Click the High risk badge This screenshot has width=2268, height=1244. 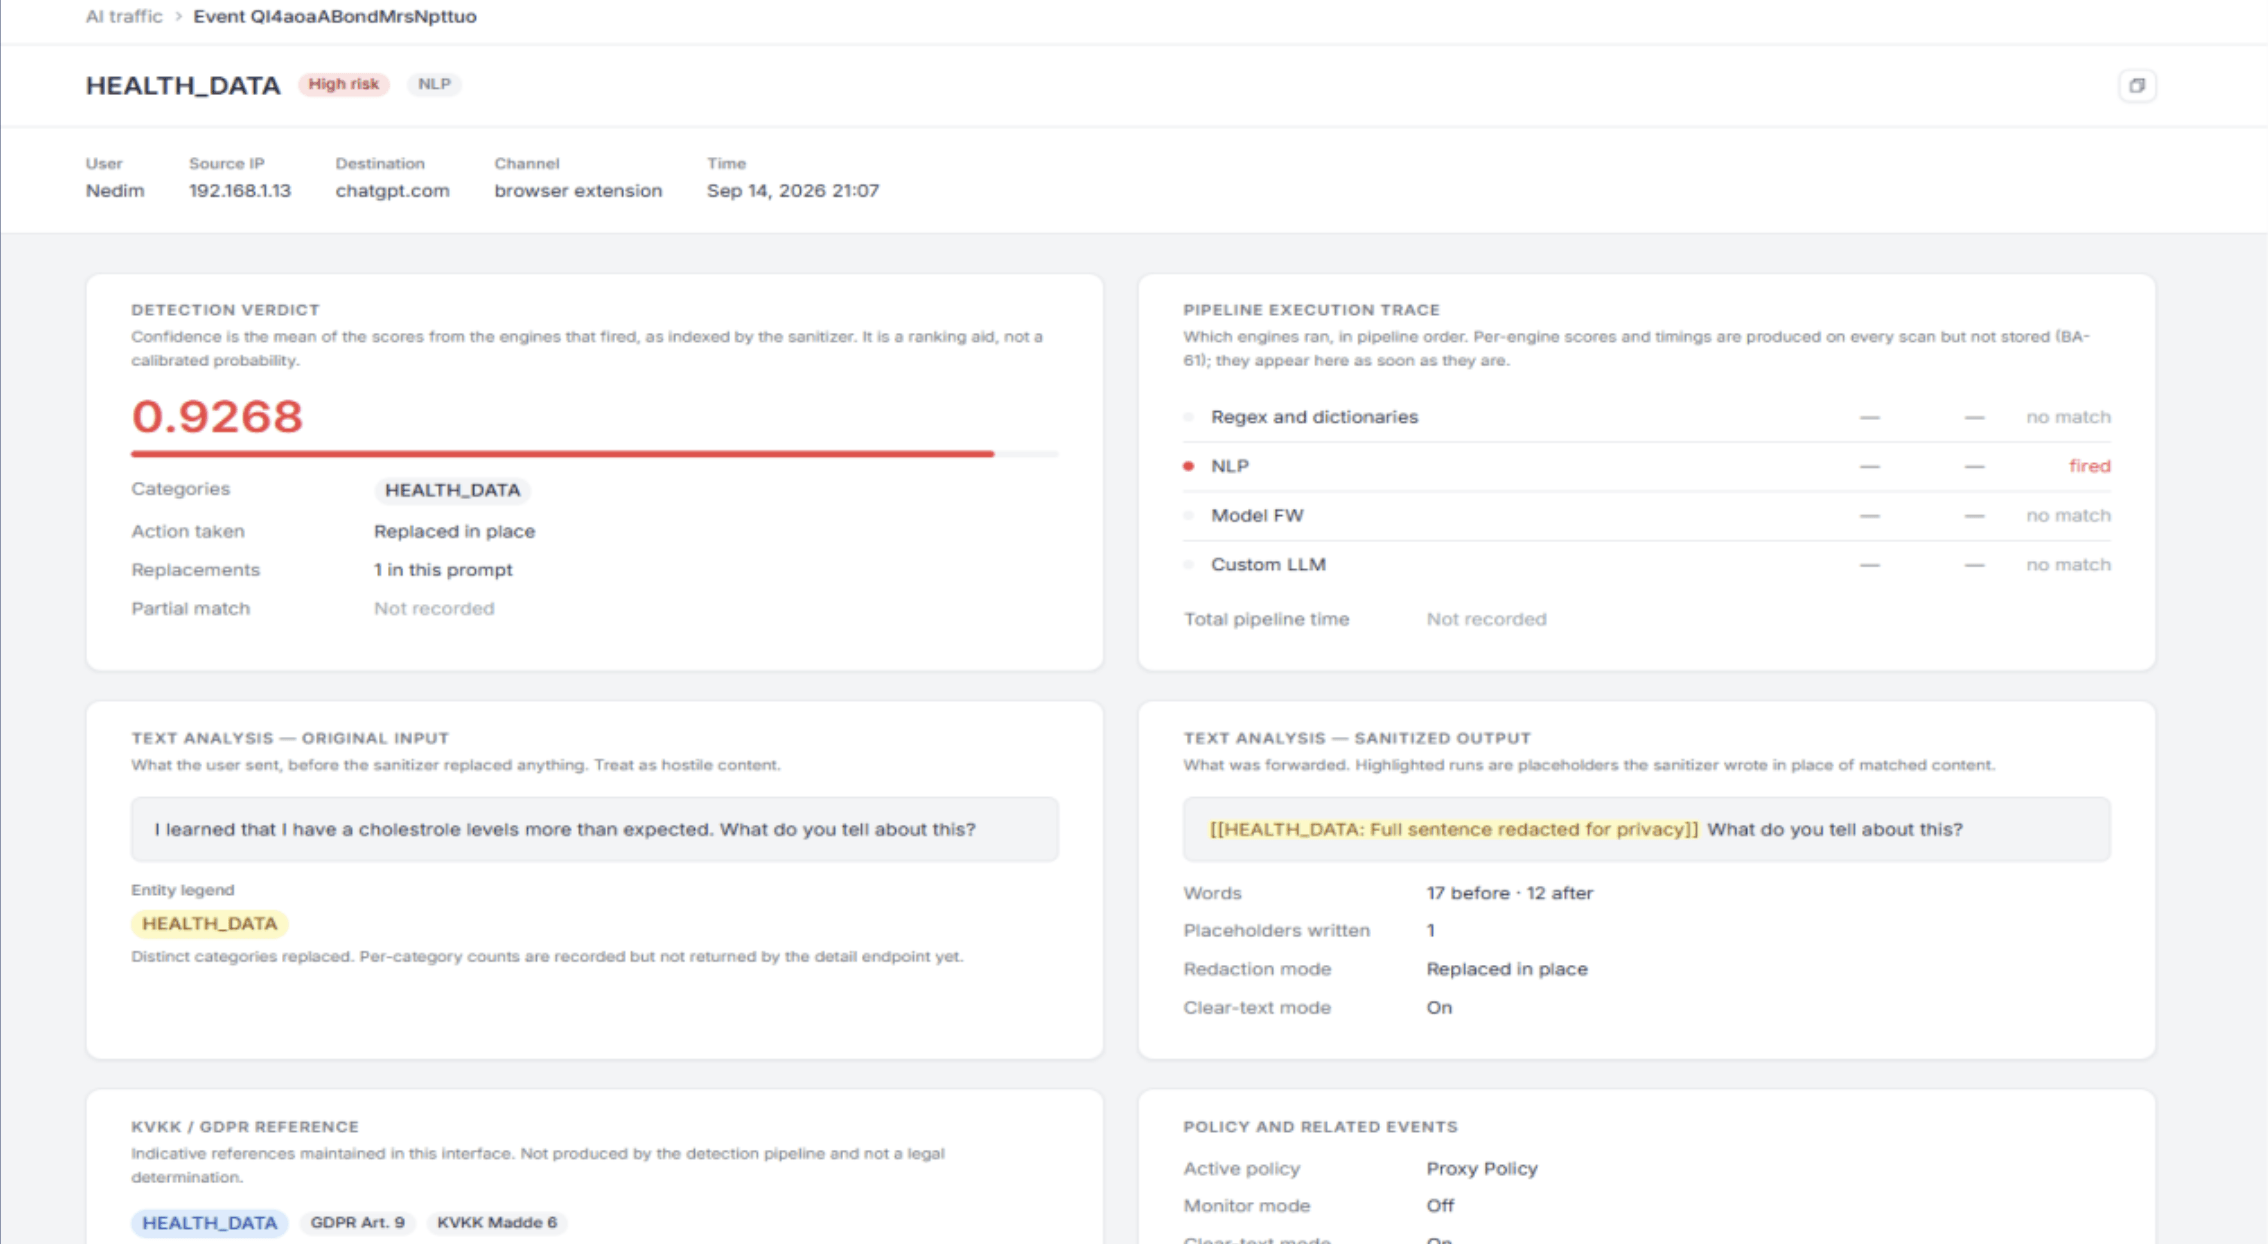pyautogui.click(x=343, y=84)
